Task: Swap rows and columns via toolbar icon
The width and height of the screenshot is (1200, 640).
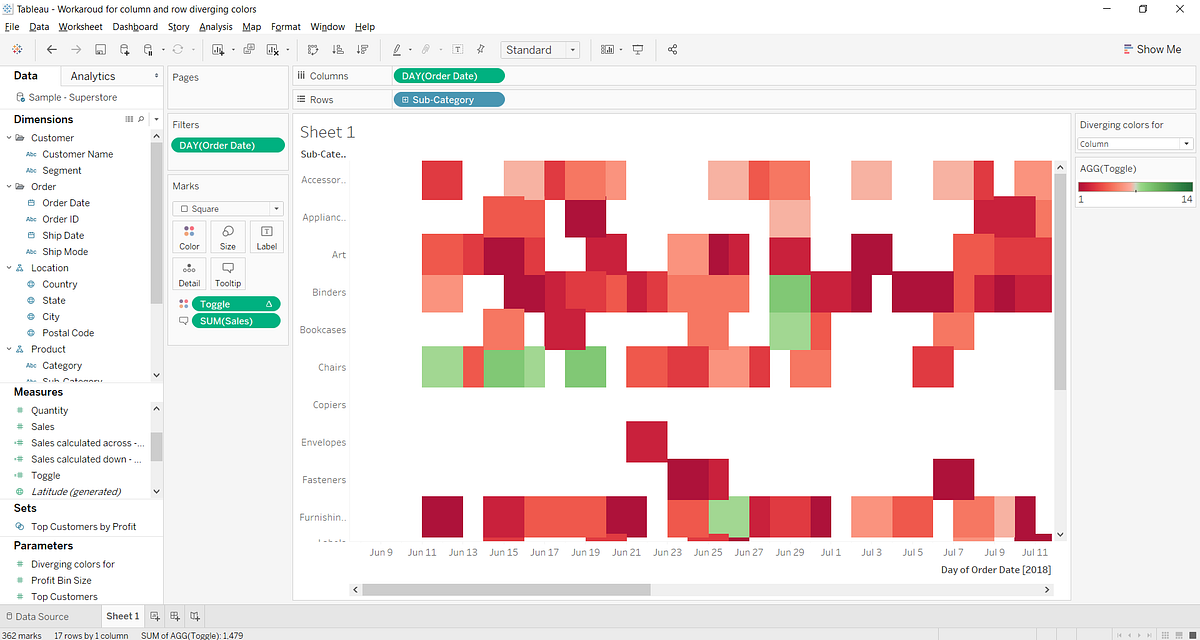Action: tap(313, 49)
